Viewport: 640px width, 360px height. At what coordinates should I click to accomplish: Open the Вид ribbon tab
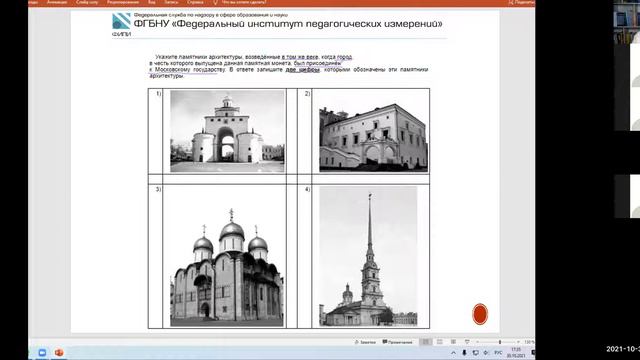coord(151,2)
